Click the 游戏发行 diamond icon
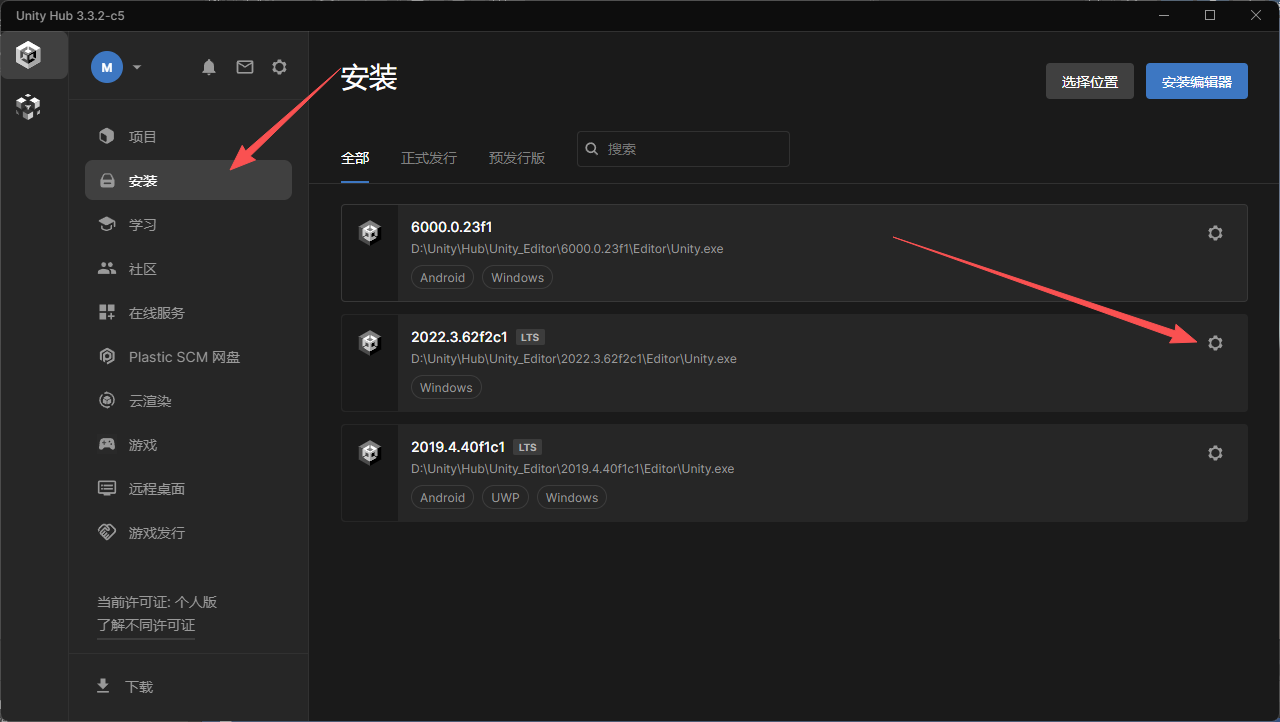The width and height of the screenshot is (1280, 722). click(107, 532)
